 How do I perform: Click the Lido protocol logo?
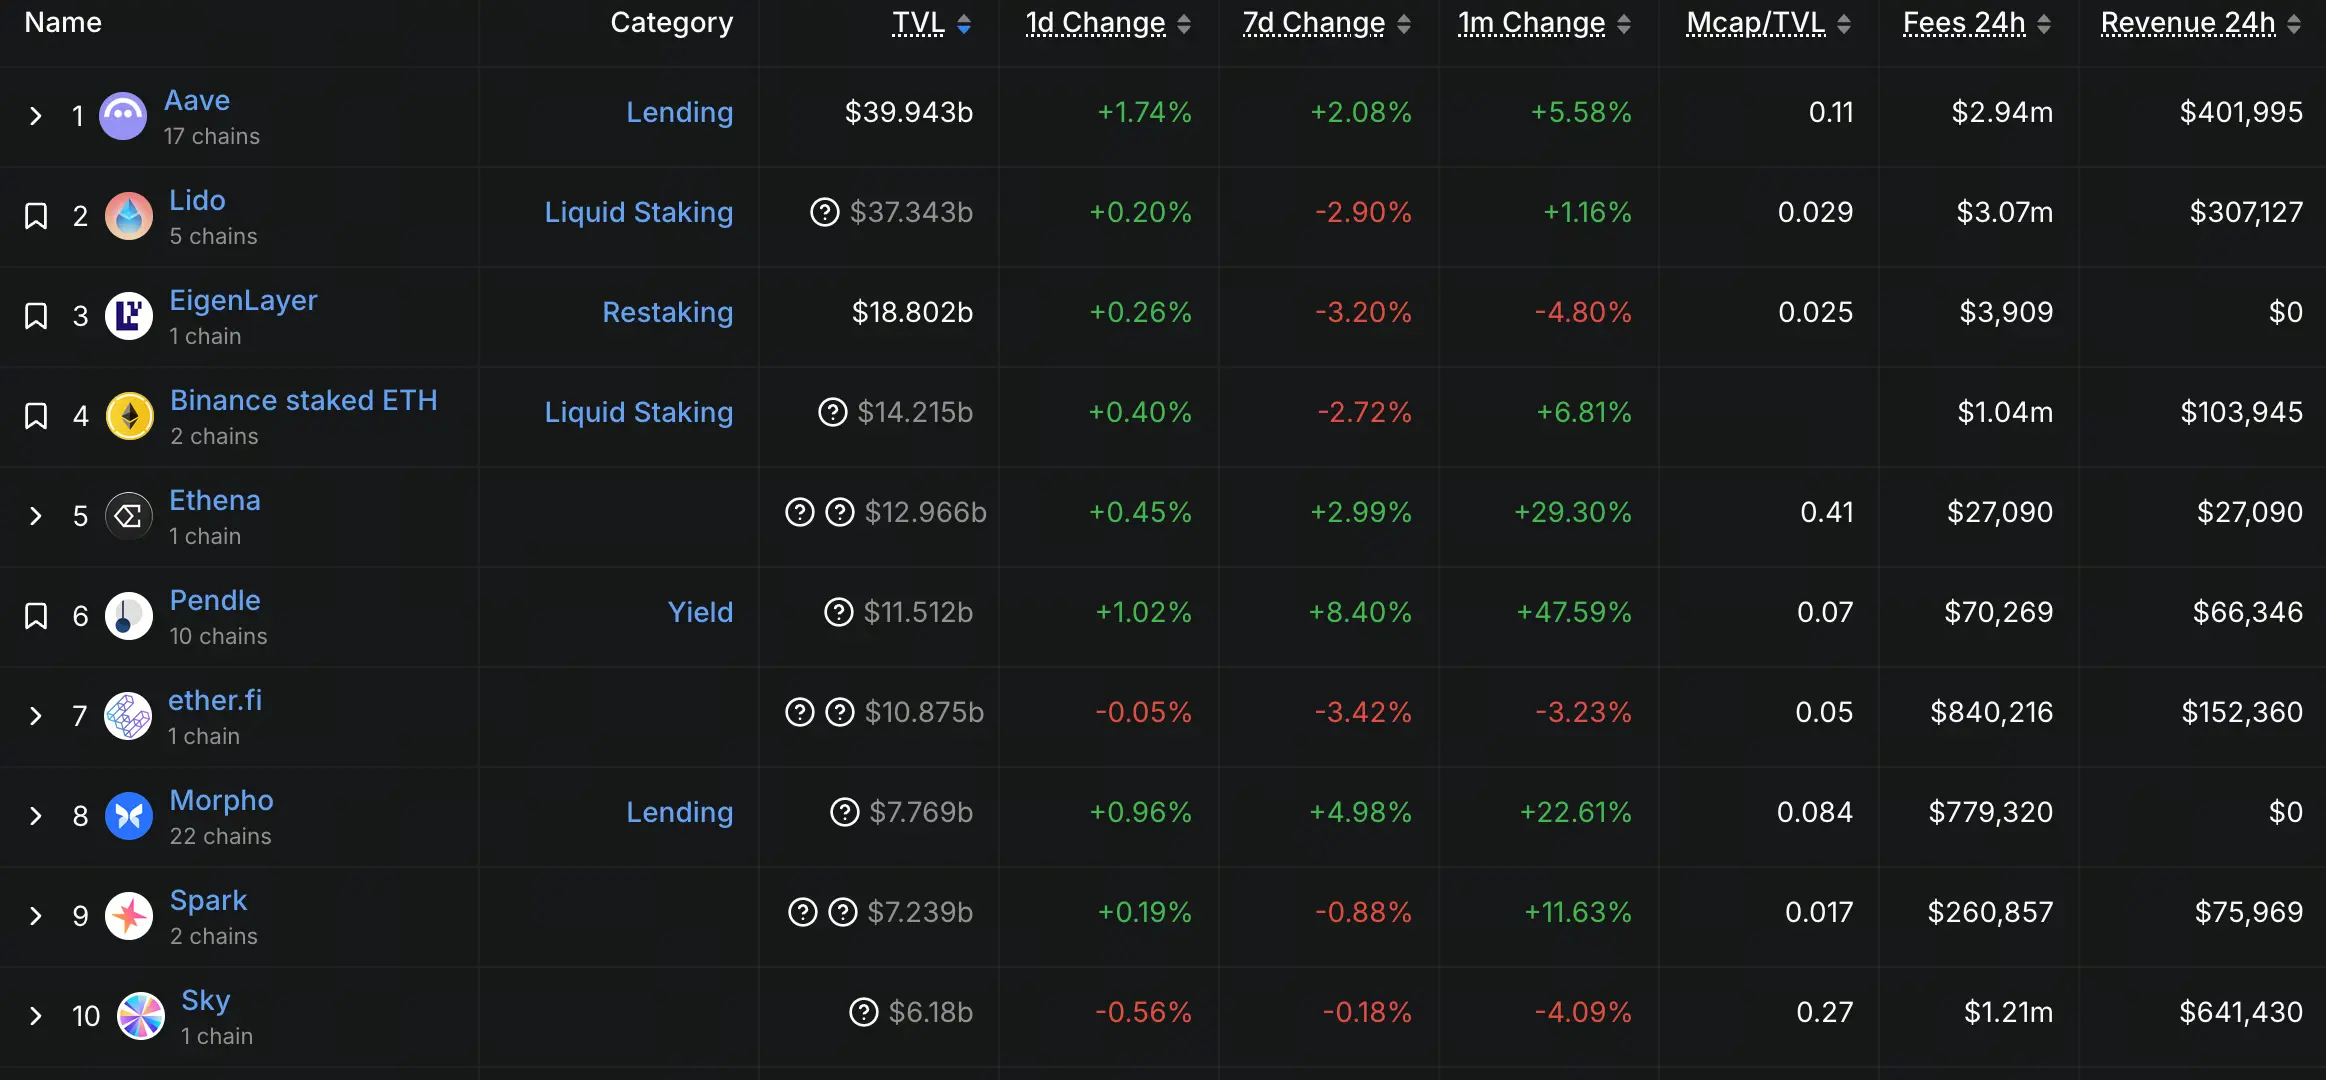(129, 216)
